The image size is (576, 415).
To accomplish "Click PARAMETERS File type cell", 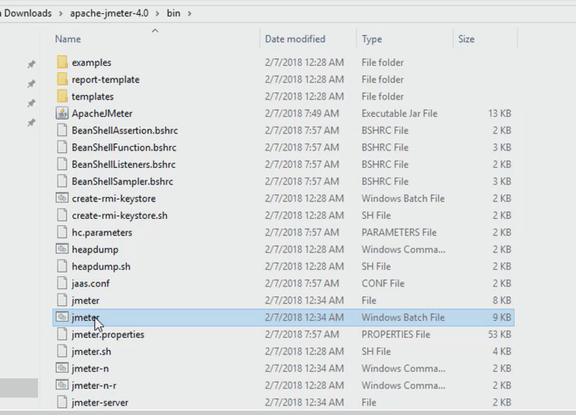I will pyautogui.click(x=399, y=232).
